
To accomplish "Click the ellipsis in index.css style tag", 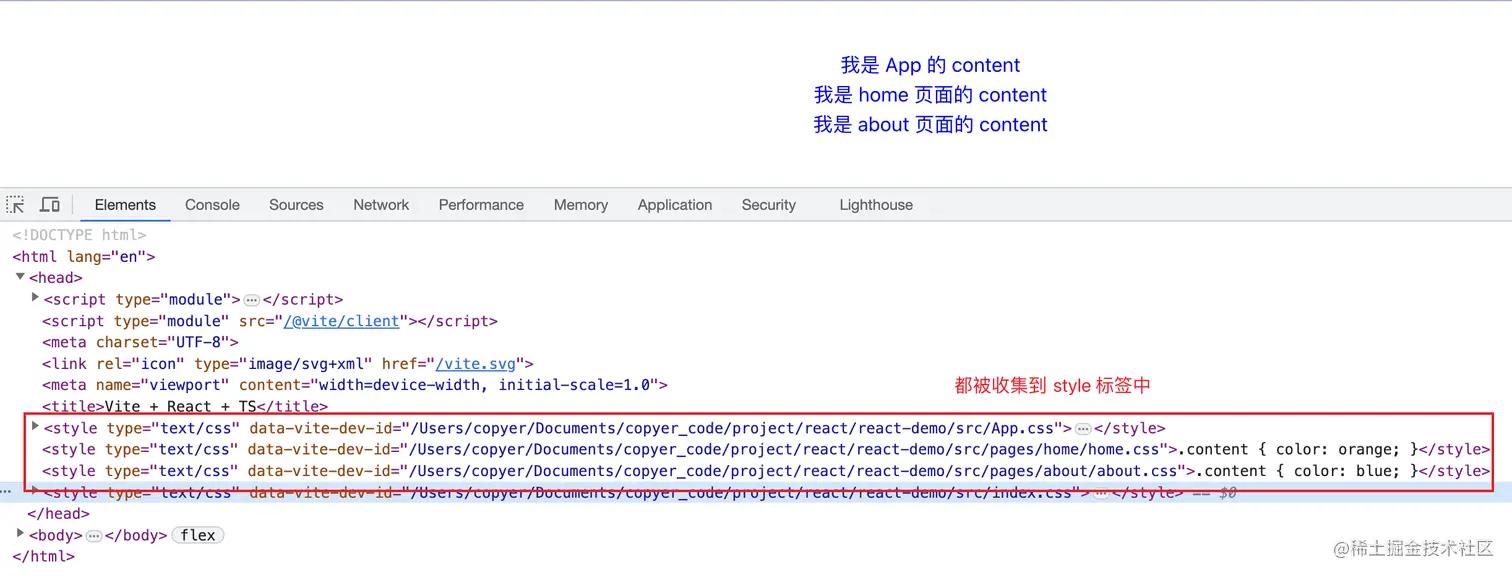I will (x=1100, y=493).
